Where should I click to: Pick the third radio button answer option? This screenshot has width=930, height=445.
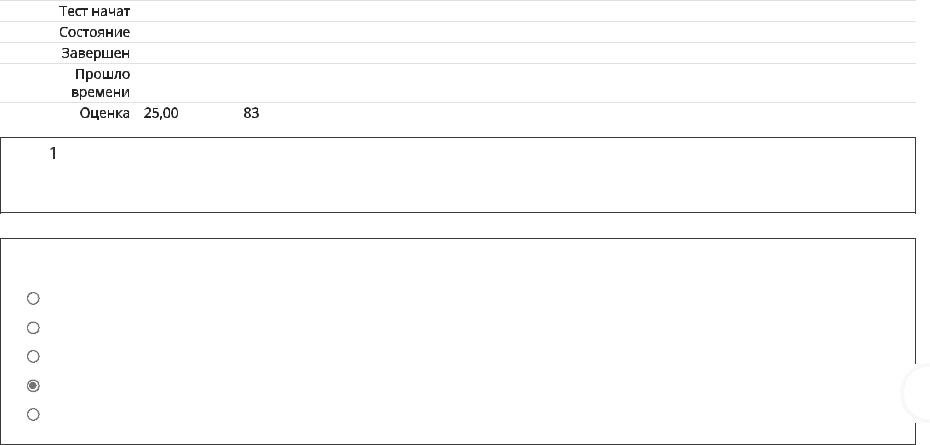(33, 356)
